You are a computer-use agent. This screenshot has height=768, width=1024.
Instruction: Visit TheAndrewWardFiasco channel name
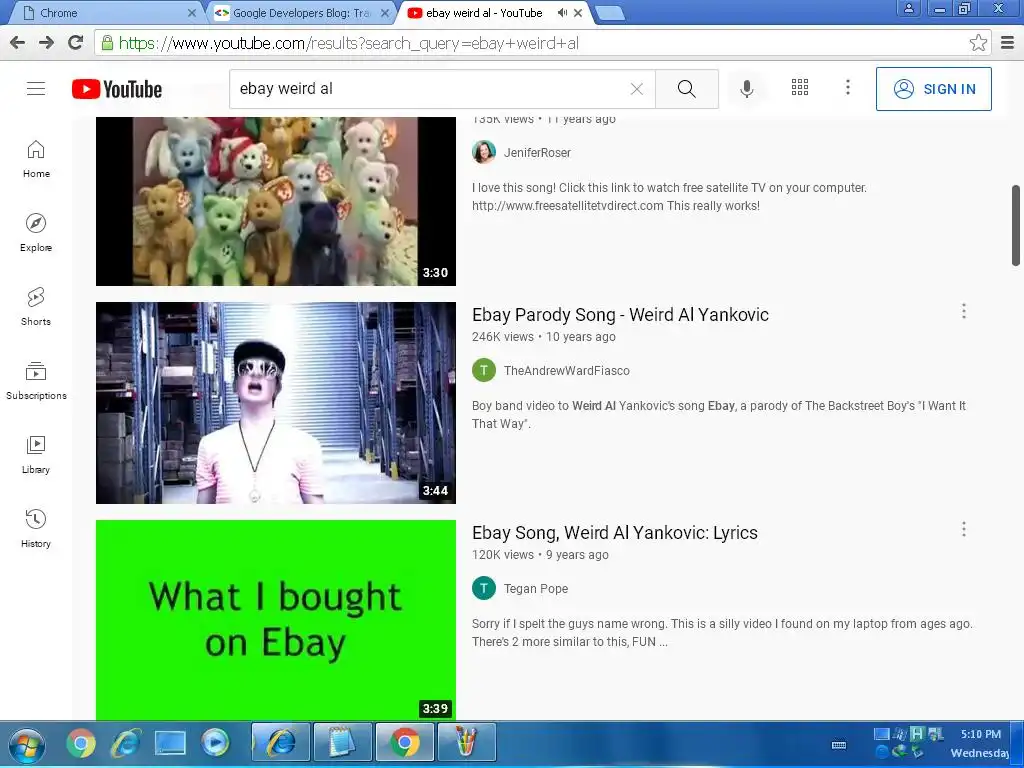(x=566, y=371)
